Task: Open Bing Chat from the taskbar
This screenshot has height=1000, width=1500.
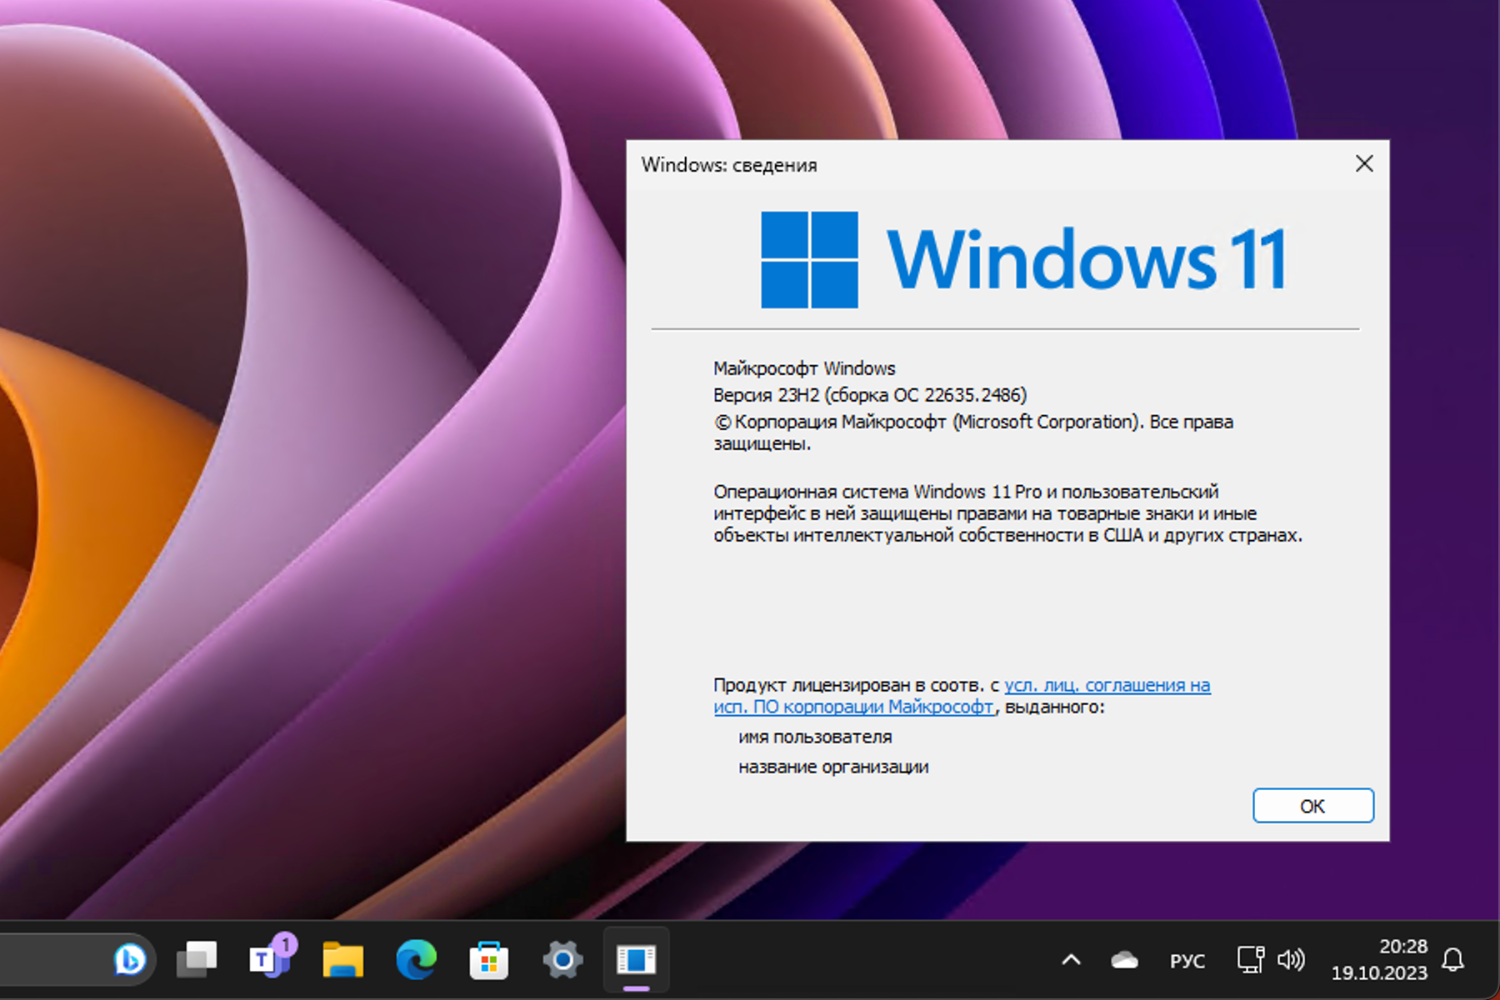Action: coord(131,959)
